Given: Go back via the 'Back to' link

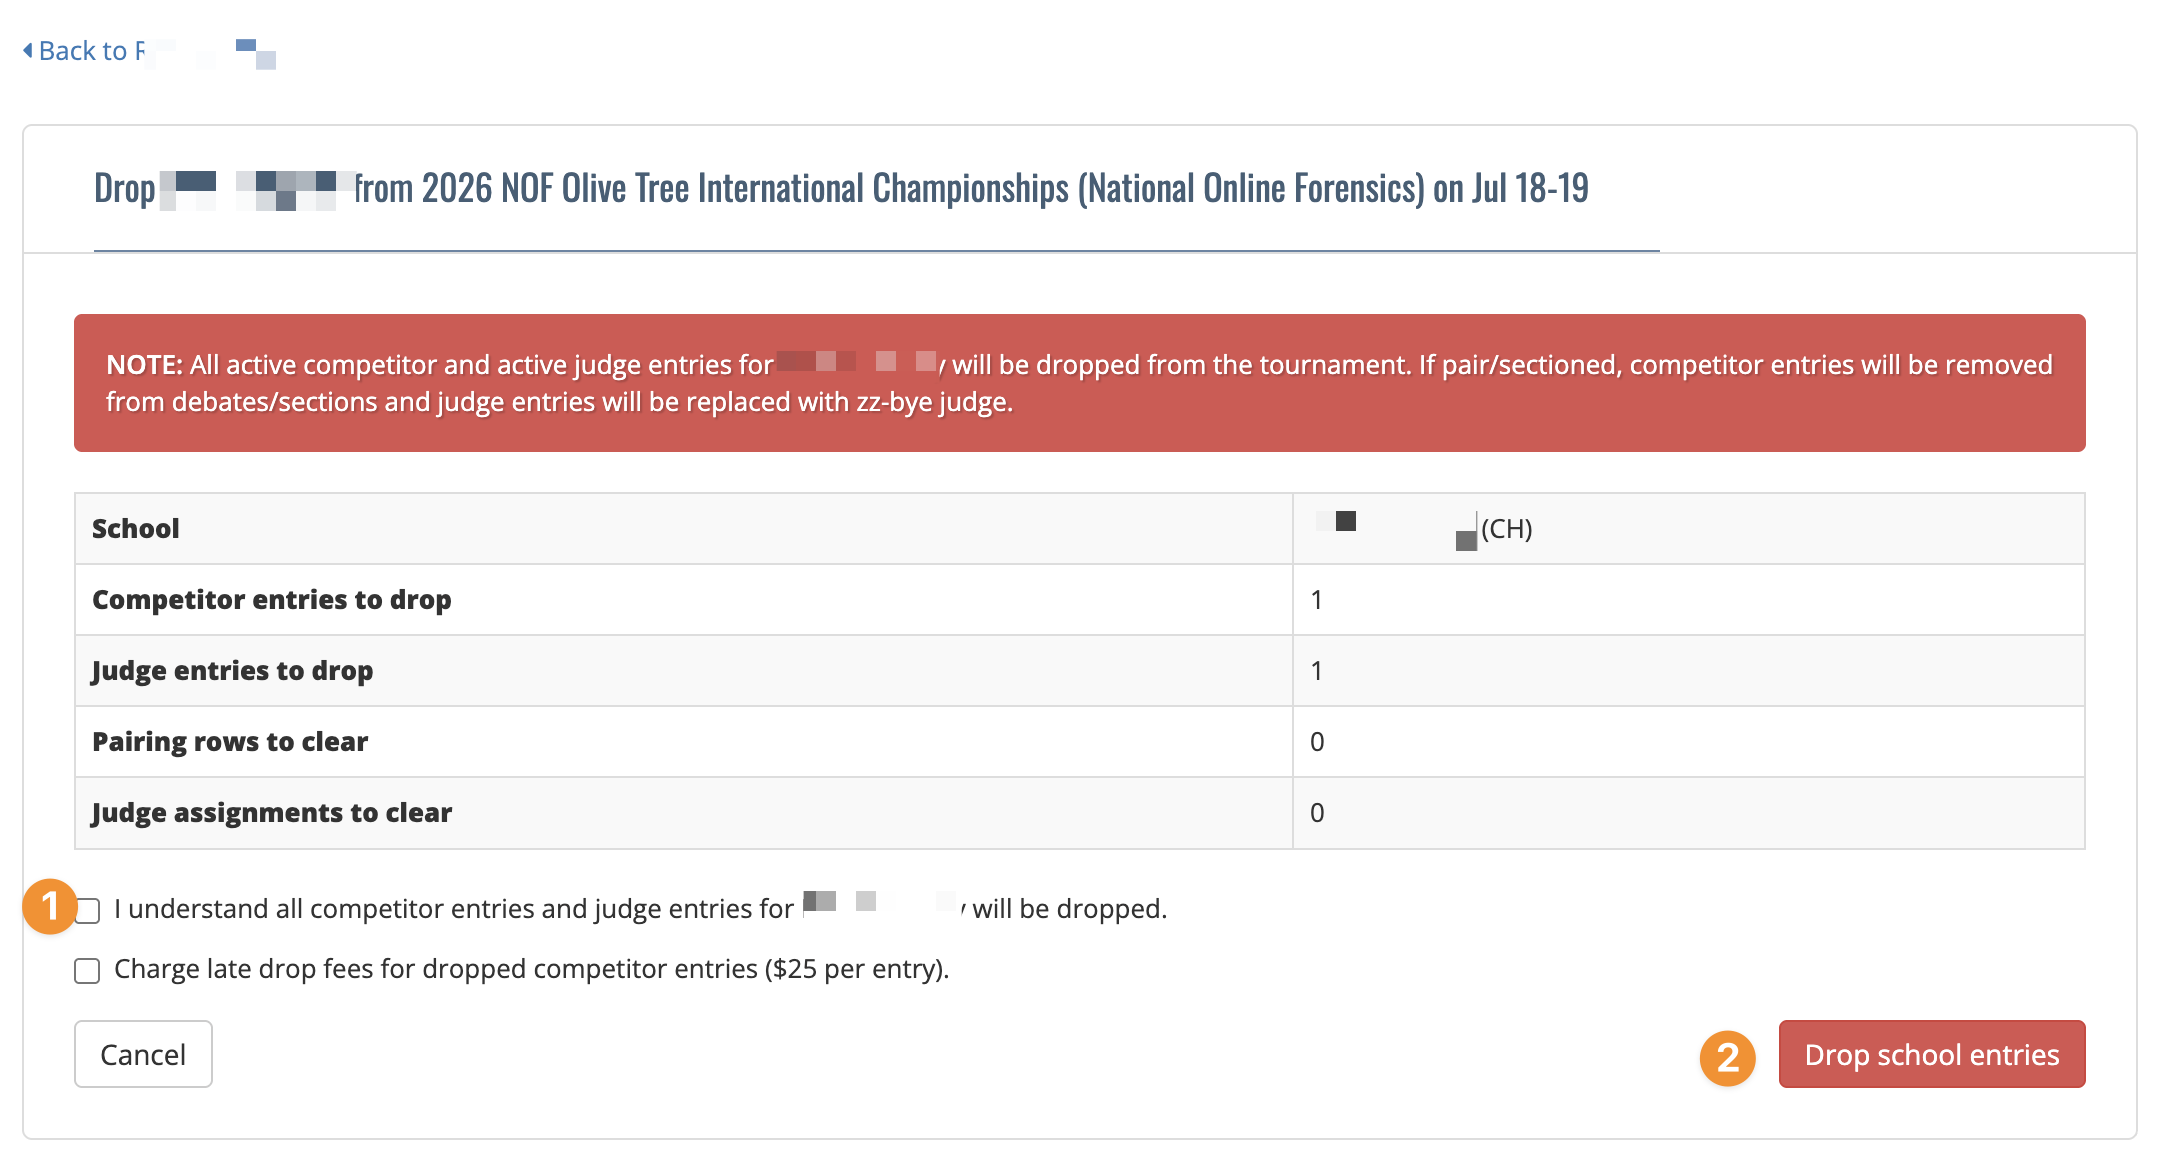Looking at the screenshot, I should pyautogui.click(x=150, y=51).
